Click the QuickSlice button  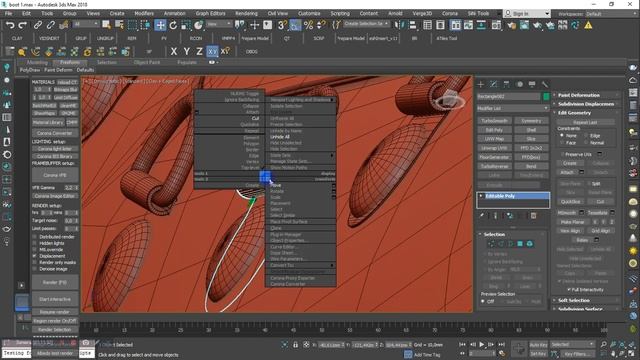pyautogui.click(x=571, y=202)
